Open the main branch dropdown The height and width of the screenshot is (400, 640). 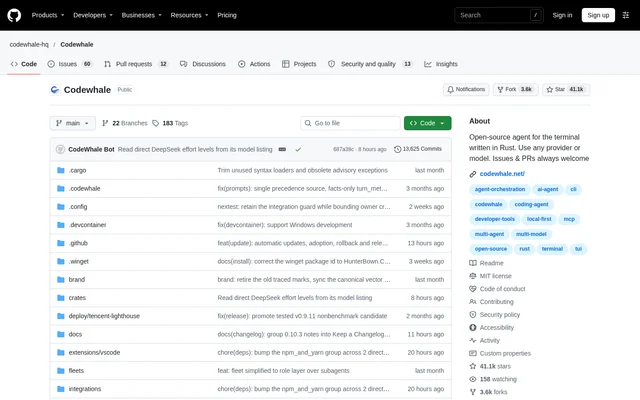(x=73, y=123)
